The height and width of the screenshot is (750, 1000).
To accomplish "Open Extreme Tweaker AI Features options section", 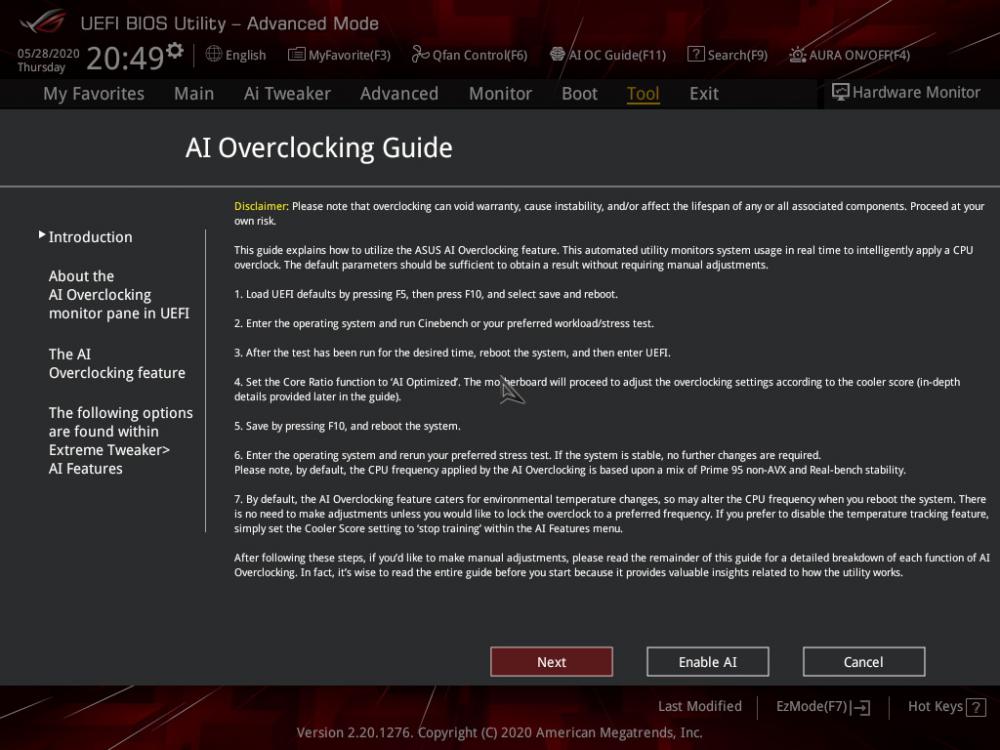I will [121, 441].
